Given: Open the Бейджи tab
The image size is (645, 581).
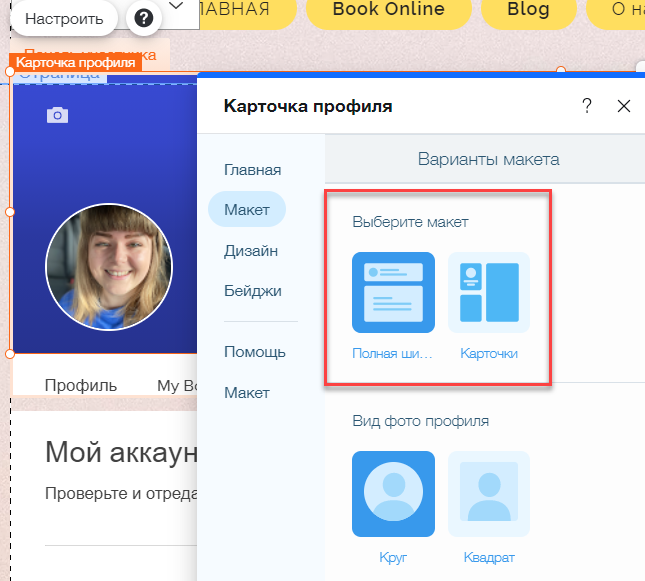Looking at the screenshot, I should click(x=253, y=291).
